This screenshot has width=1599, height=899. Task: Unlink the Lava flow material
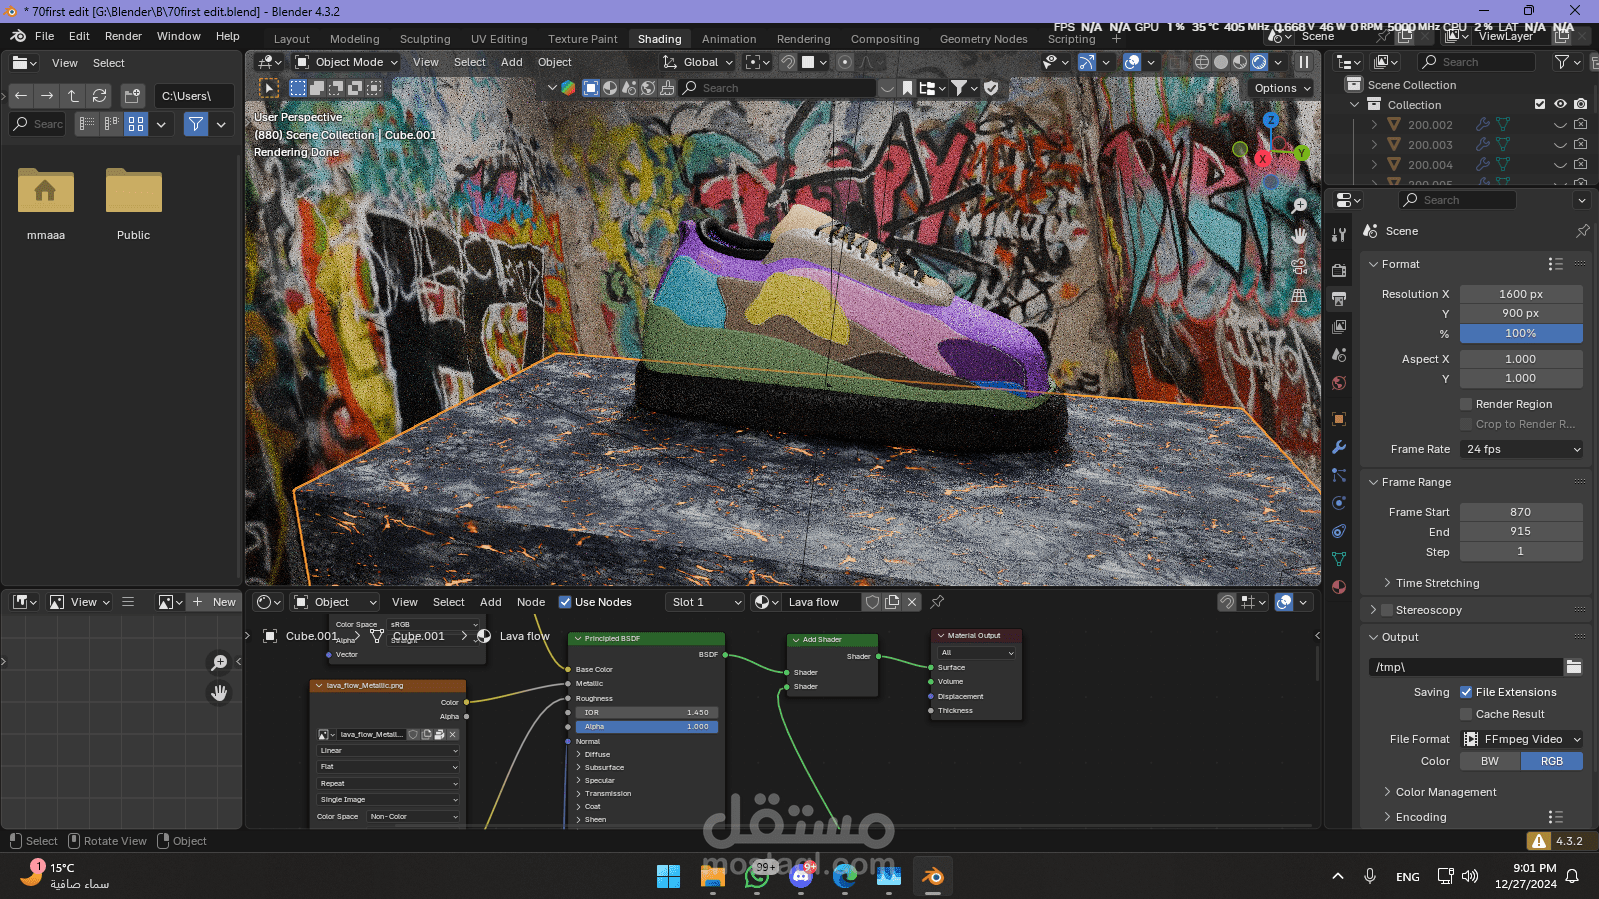(912, 602)
